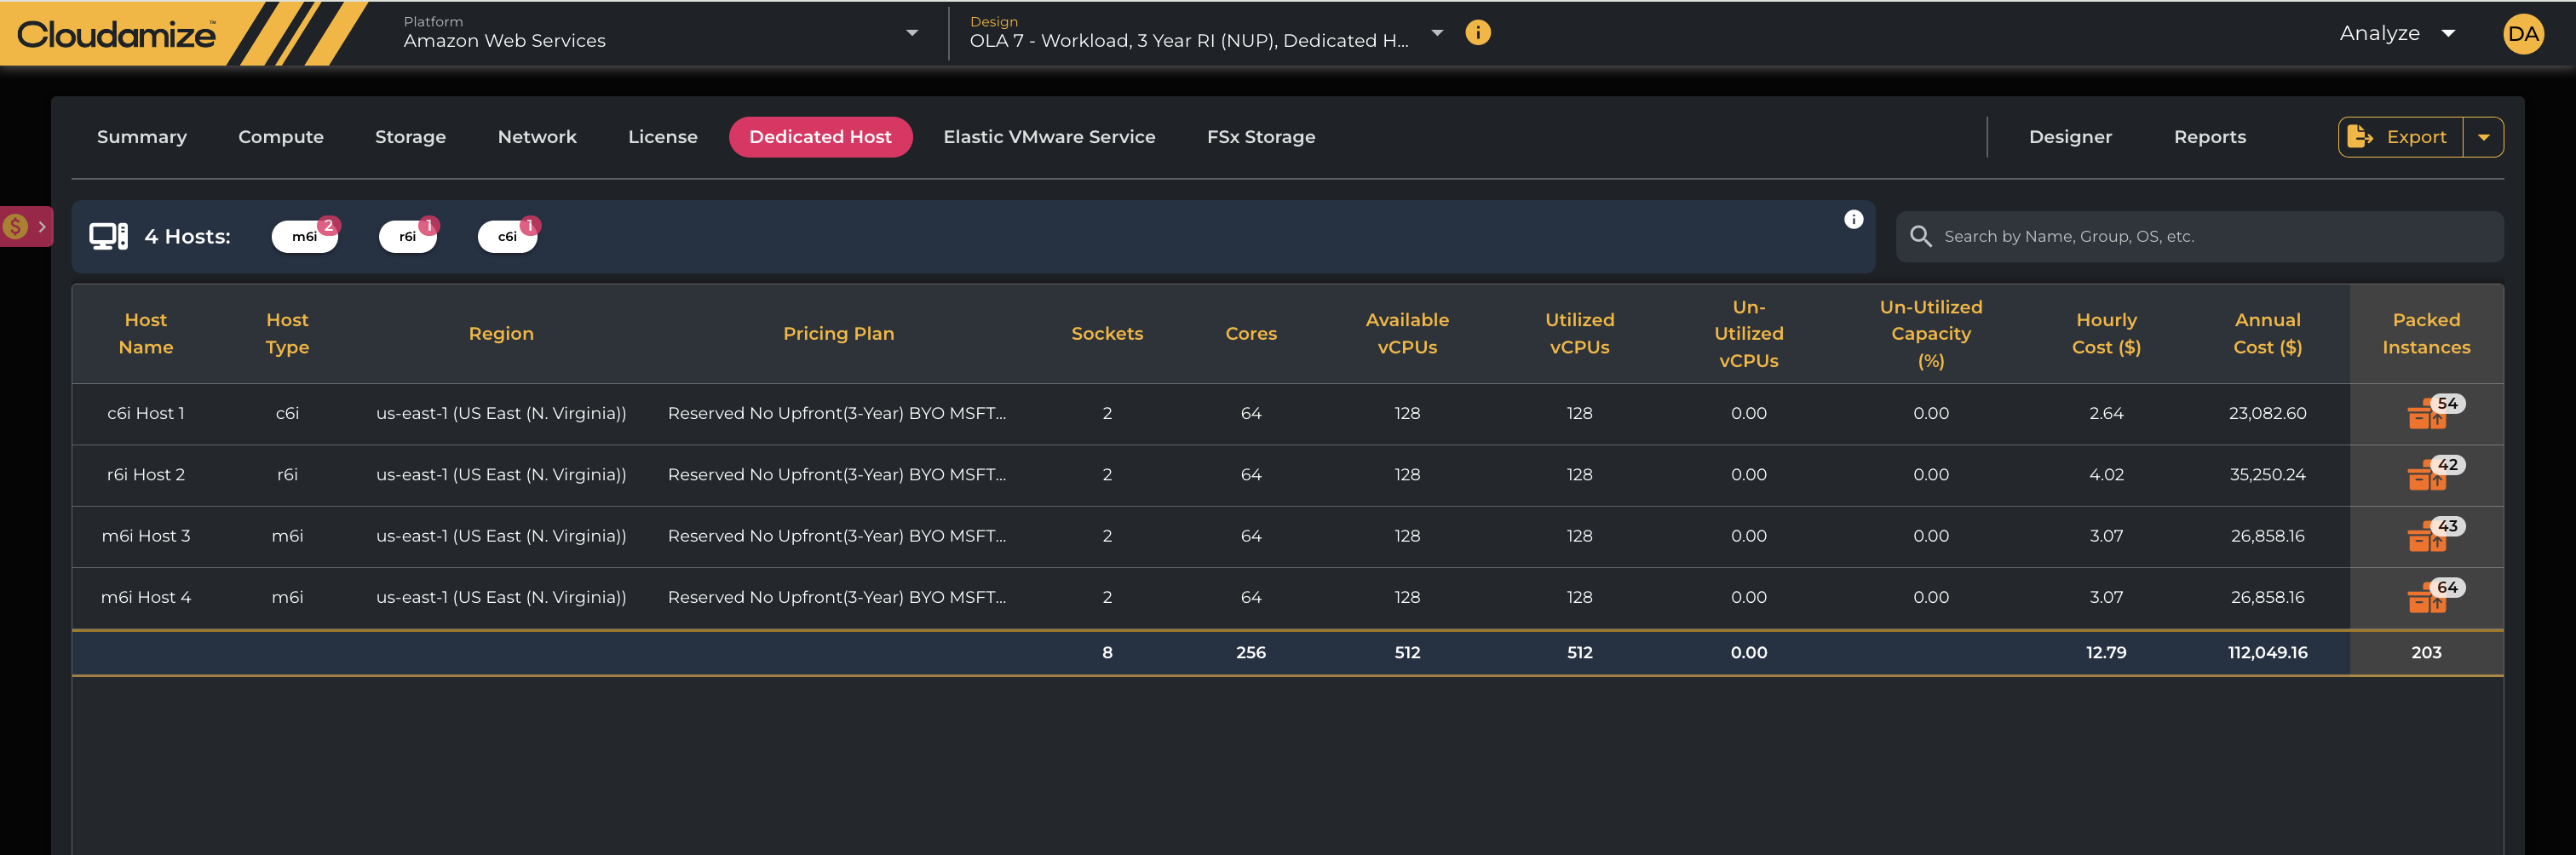Image resolution: width=2576 pixels, height=855 pixels.
Task: Open the Designer link
Action: tap(2069, 137)
